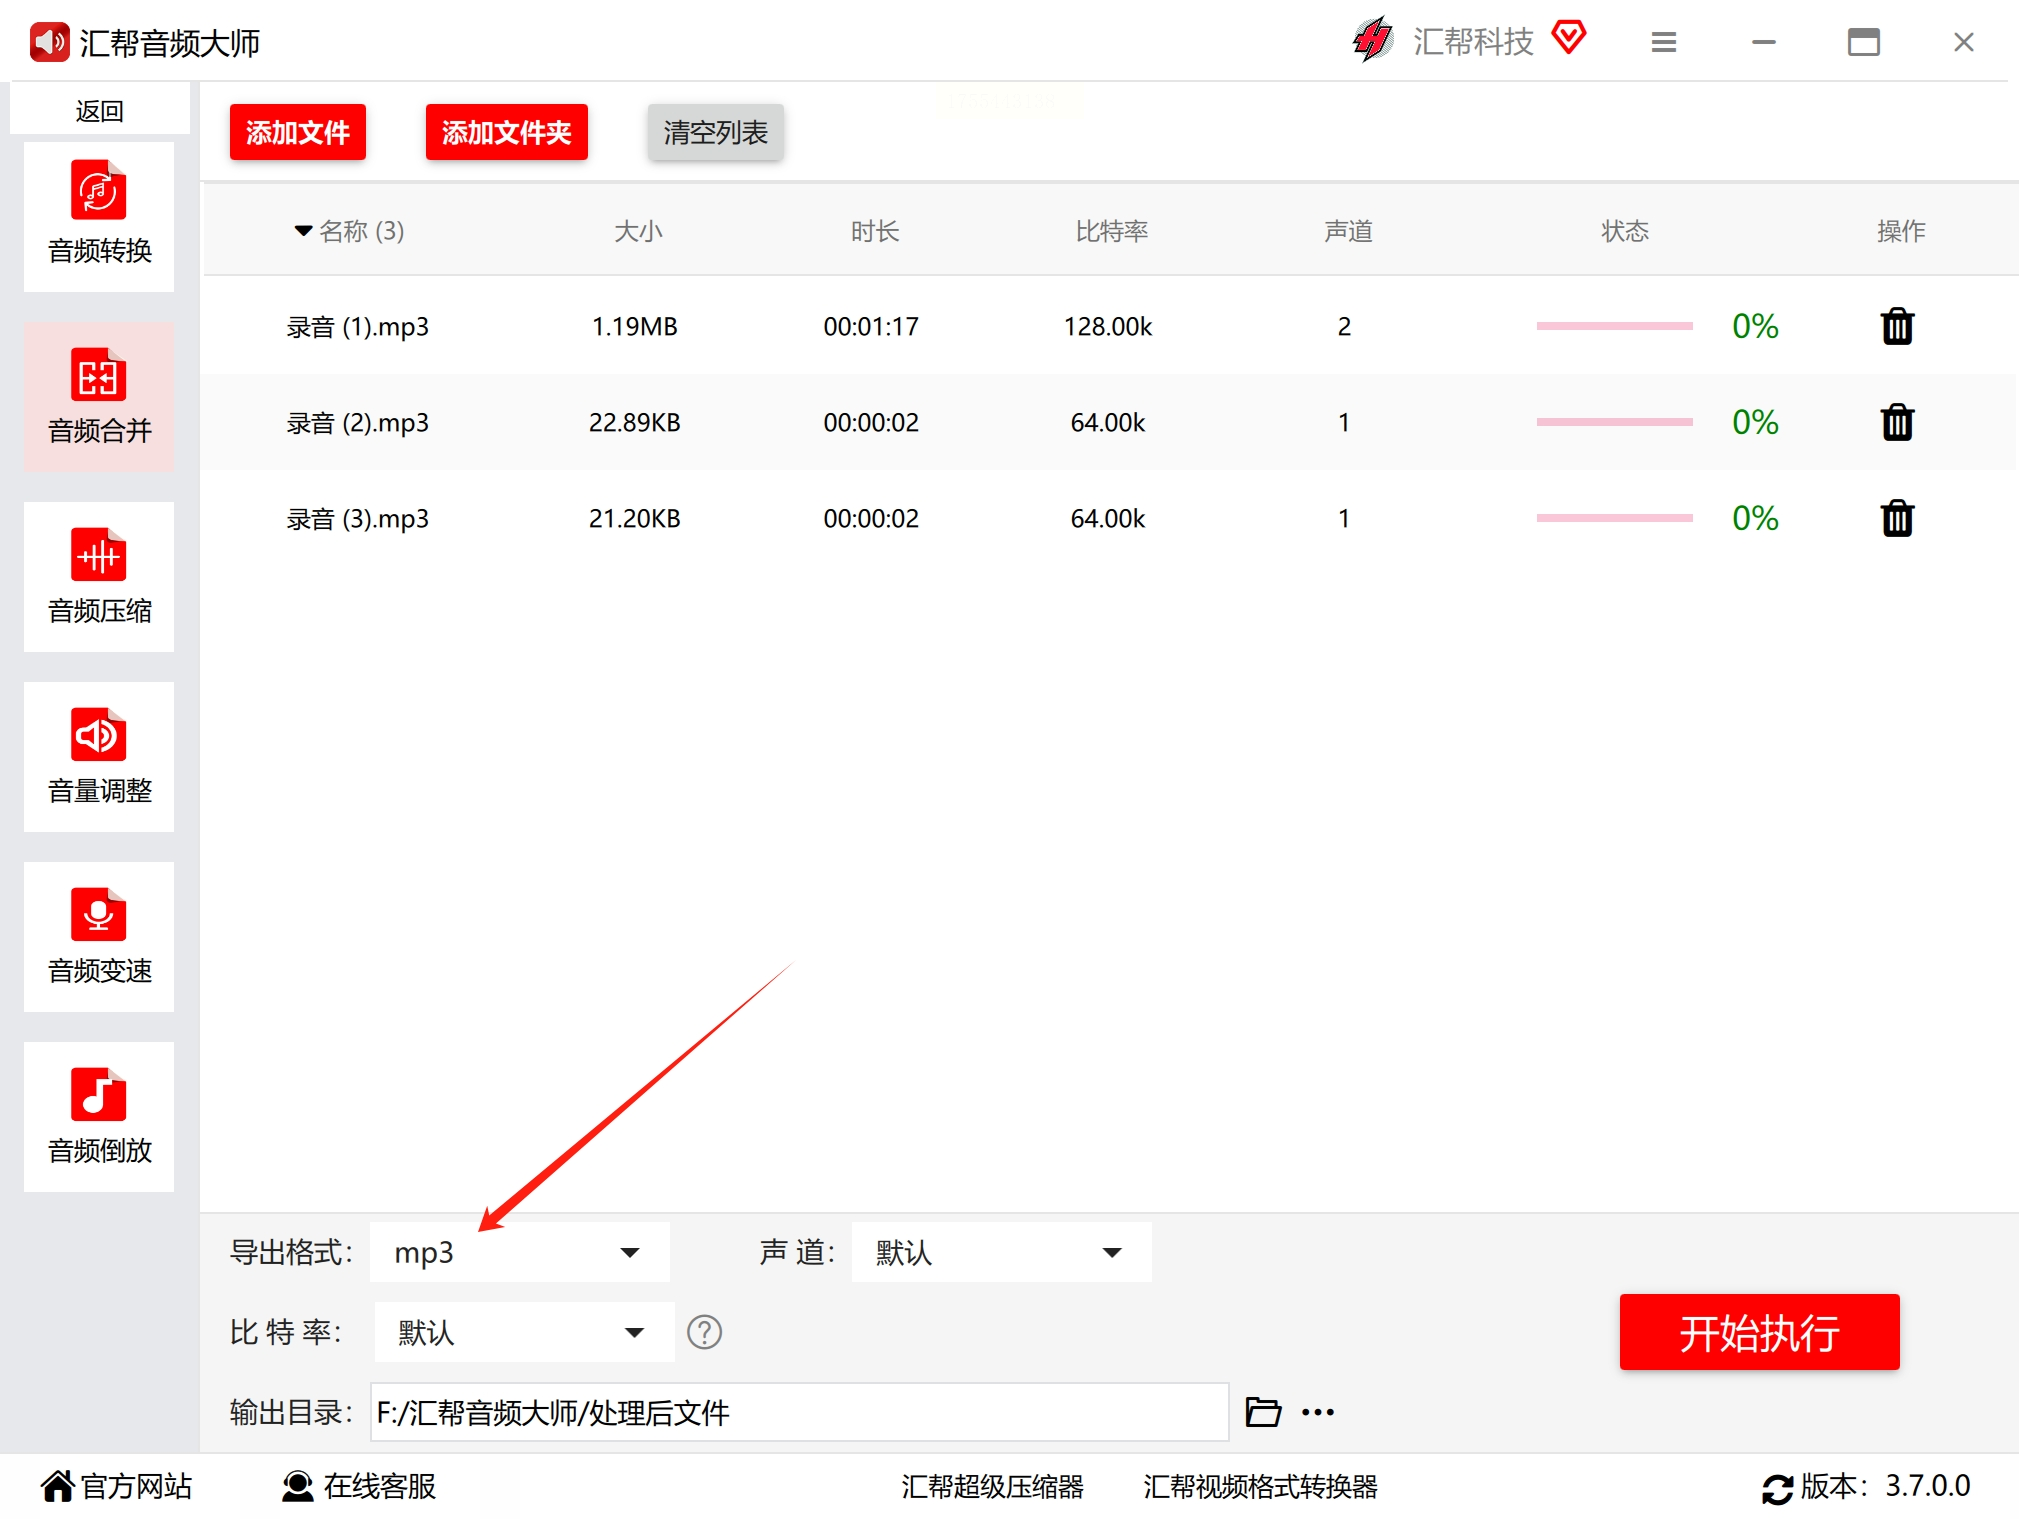
Task: Click the three-dots browse directory button
Action: point(1317,1411)
